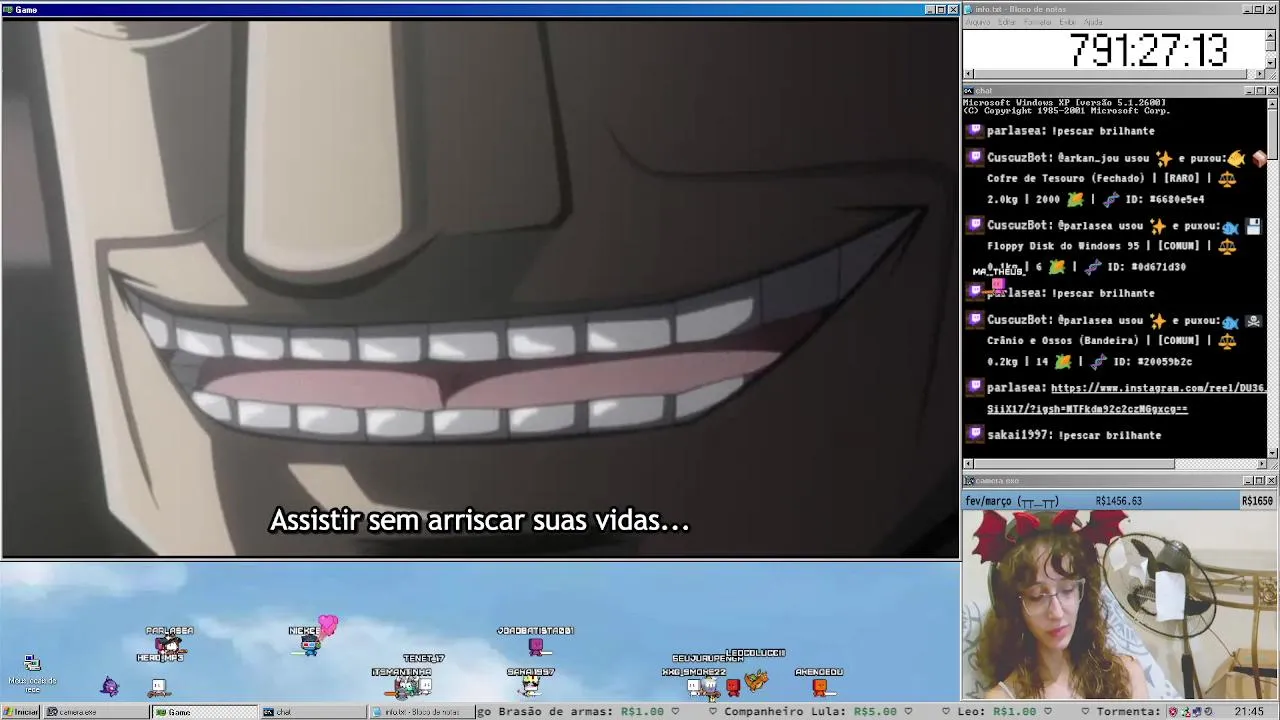This screenshot has width=1280, height=720.
Task: Click the 'Tormenta:' ticker entry
Action: point(1130,712)
